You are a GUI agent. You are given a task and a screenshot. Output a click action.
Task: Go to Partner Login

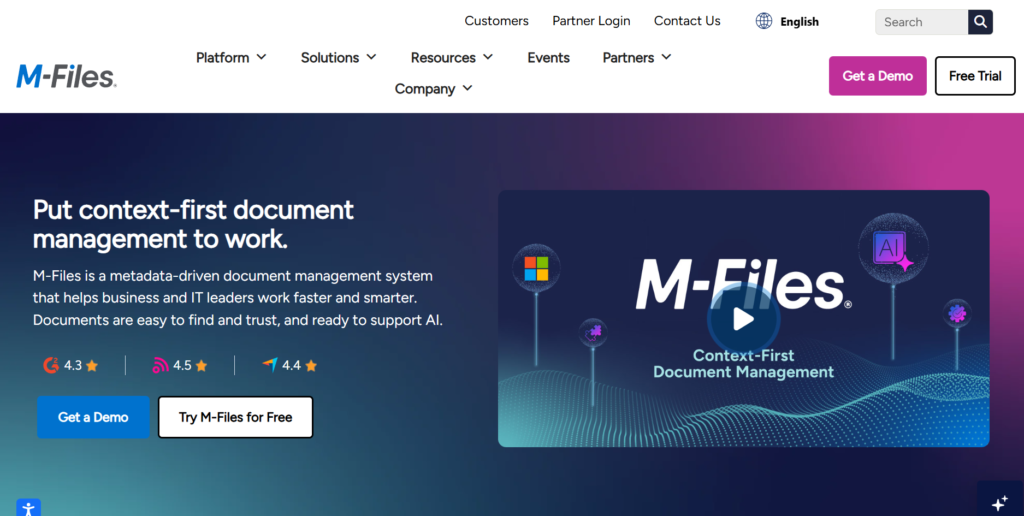click(x=591, y=21)
